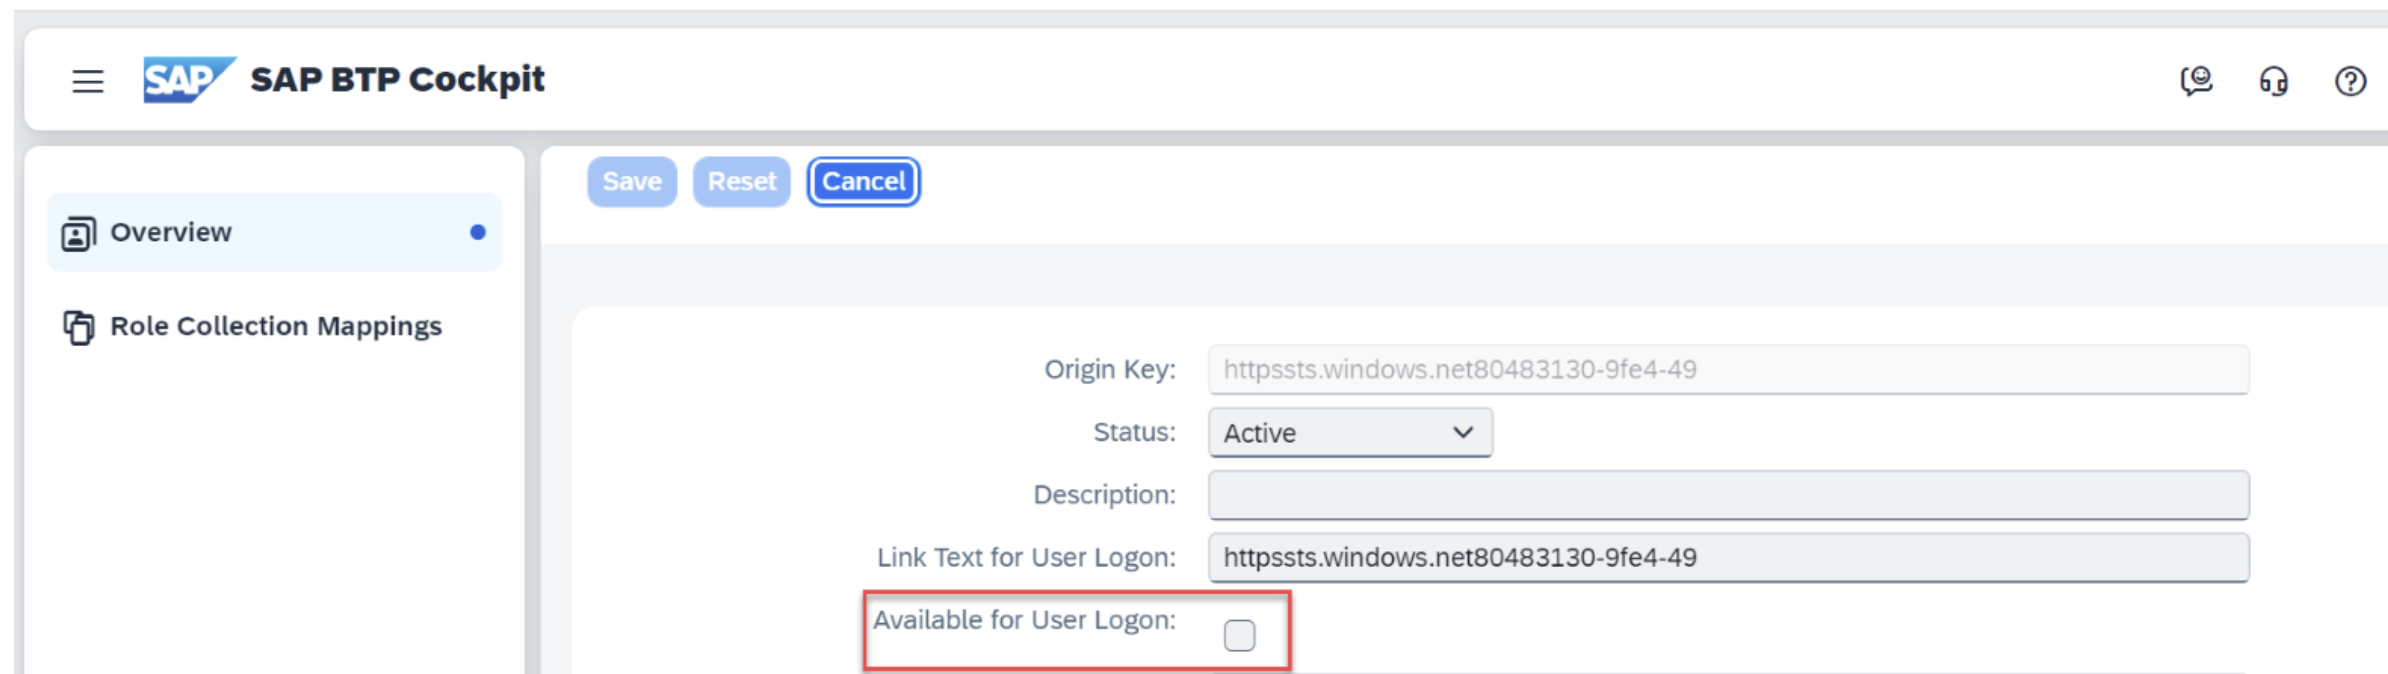Open the hamburger navigation menu
Viewport: 2388px width, 674px height.
(88, 81)
